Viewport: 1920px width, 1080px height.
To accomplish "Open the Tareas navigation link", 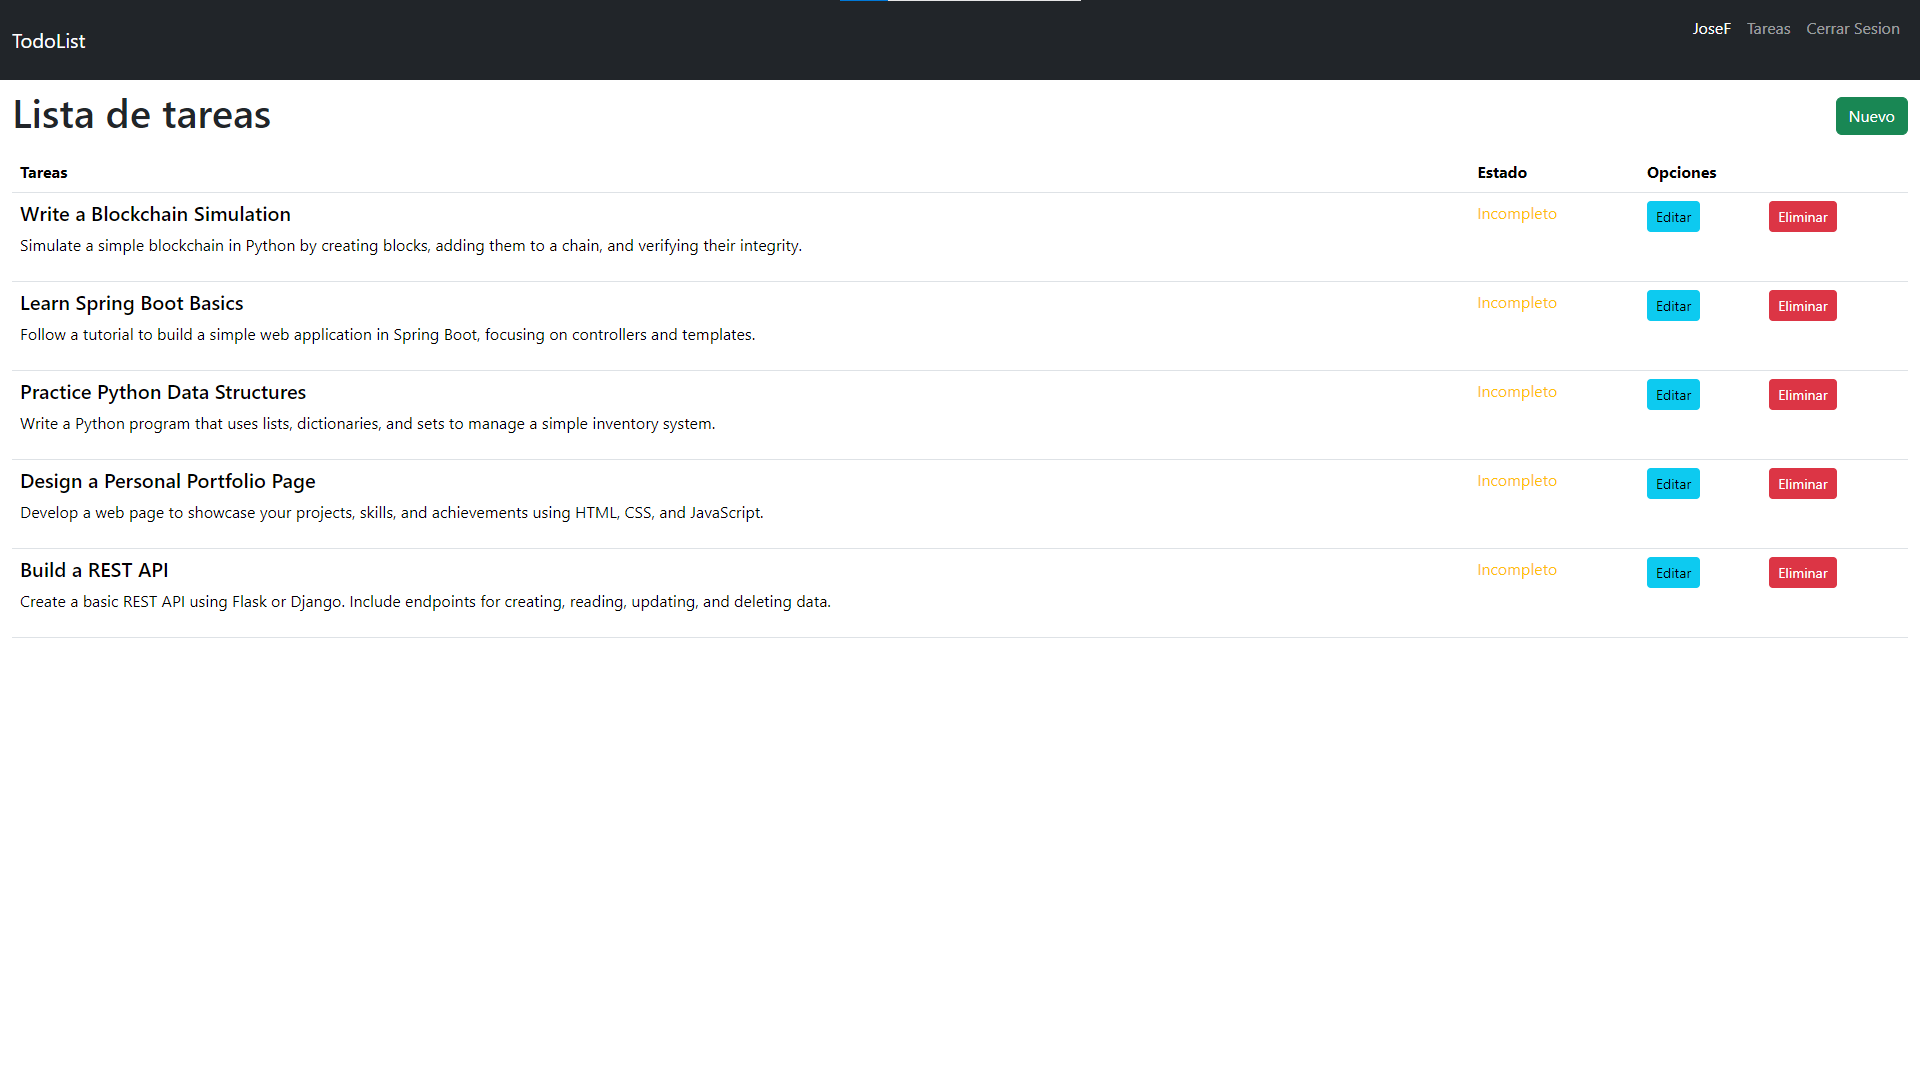I will (1768, 28).
